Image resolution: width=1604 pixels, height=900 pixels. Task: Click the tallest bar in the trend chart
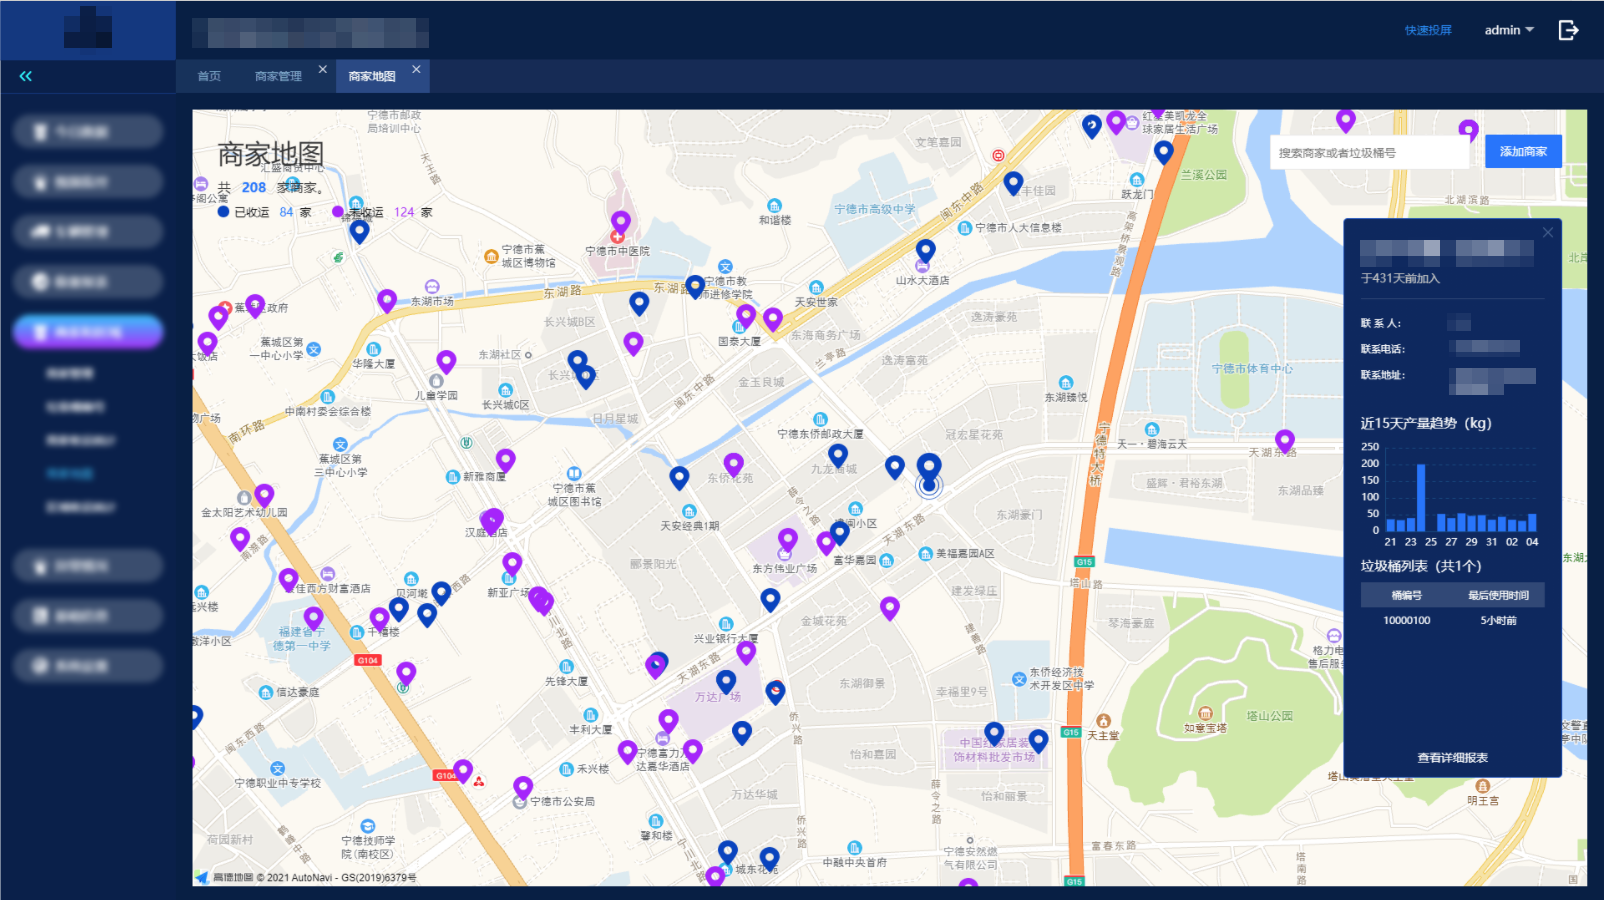click(x=1420, y=497)
